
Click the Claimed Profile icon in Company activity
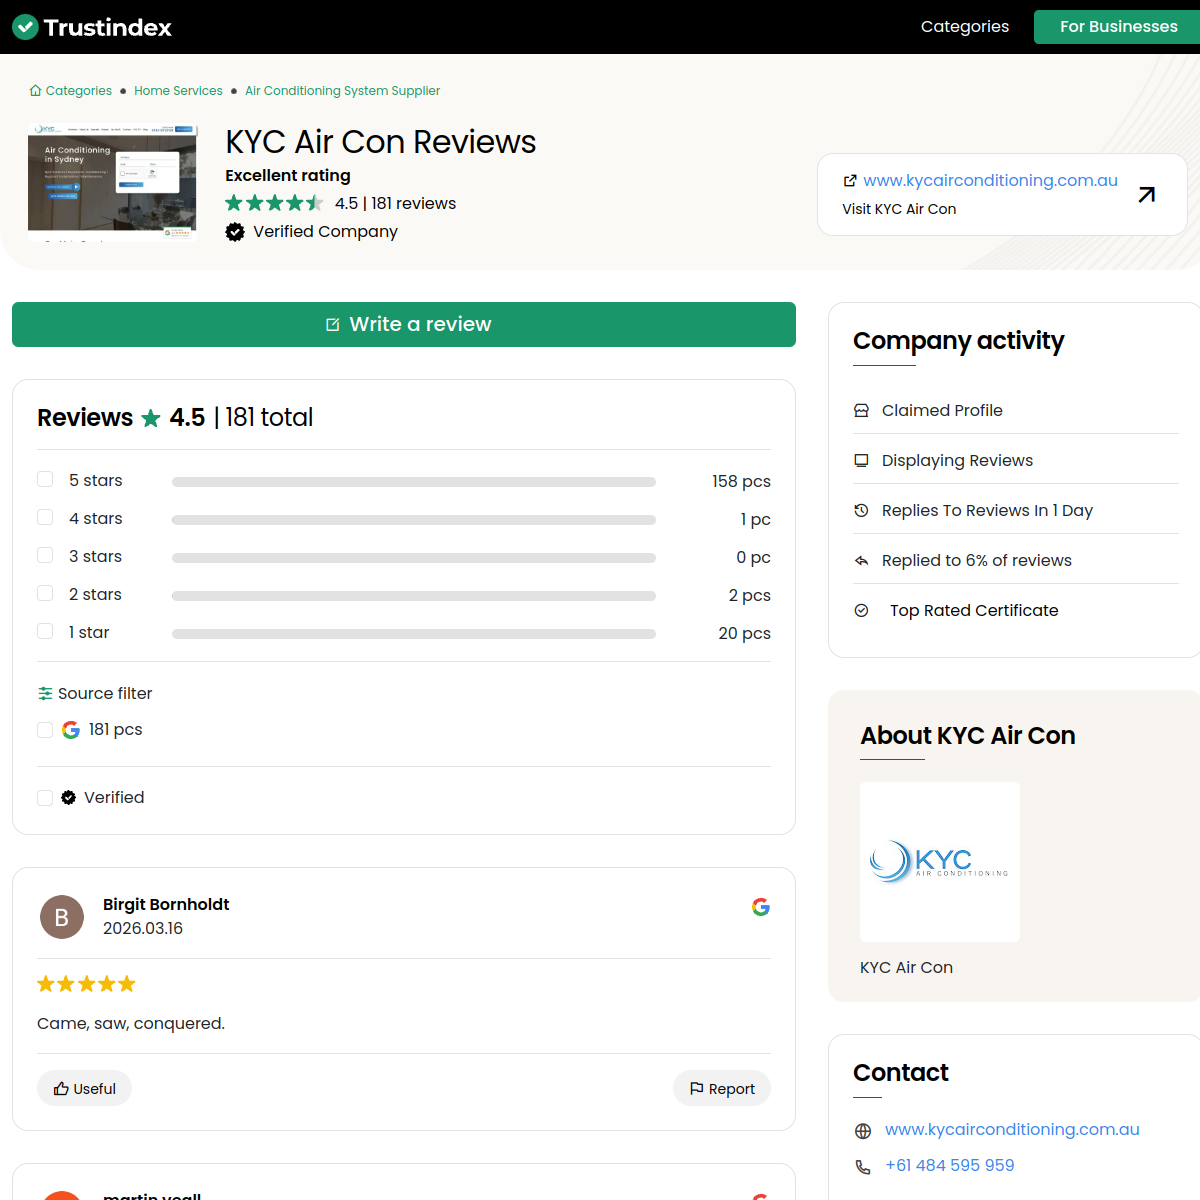[x=861, y=410]
